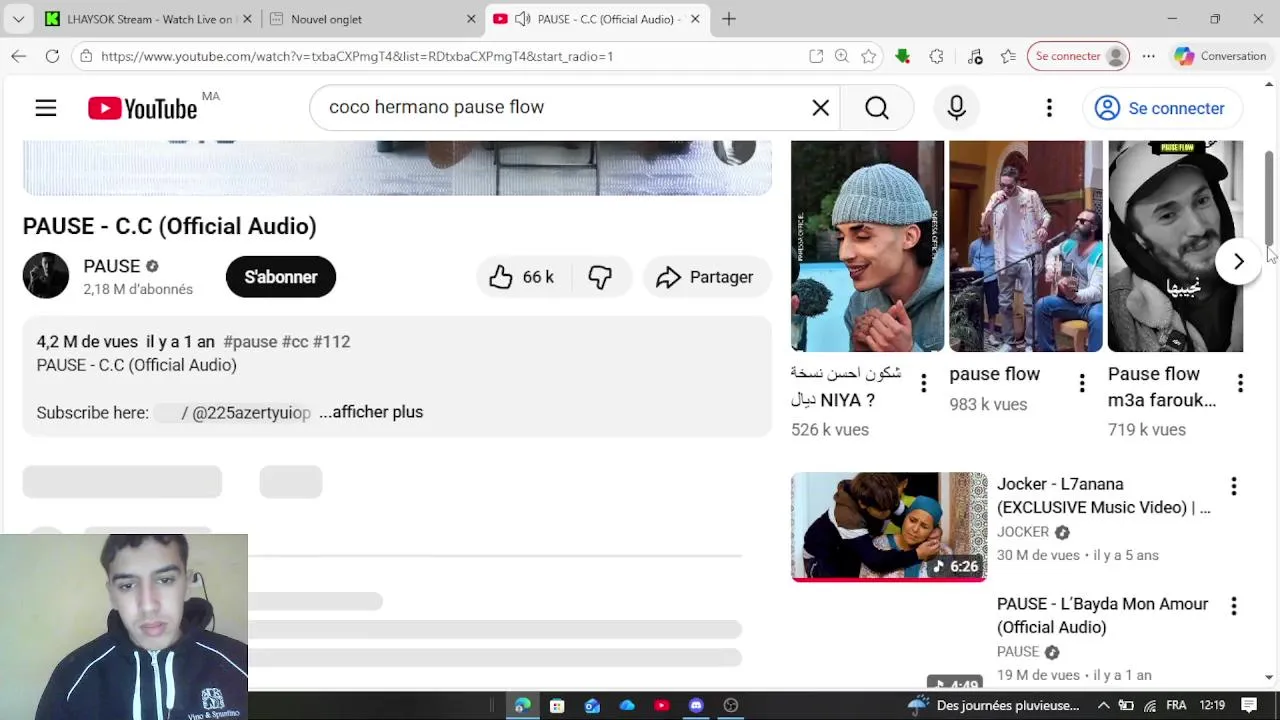Open a new browser tab

tap(729, 19)
